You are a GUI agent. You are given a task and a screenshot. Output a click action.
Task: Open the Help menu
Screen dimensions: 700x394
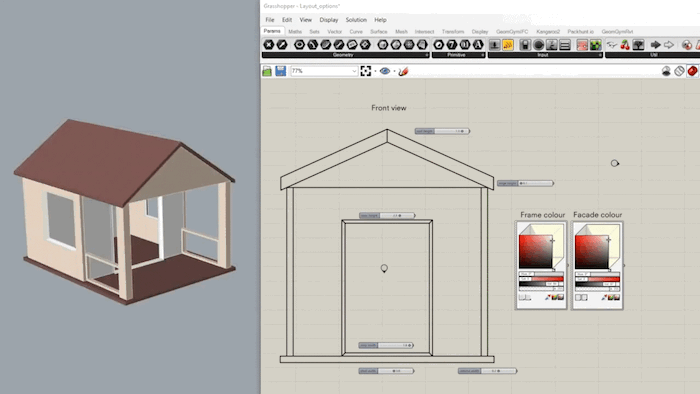pos(380,20)
